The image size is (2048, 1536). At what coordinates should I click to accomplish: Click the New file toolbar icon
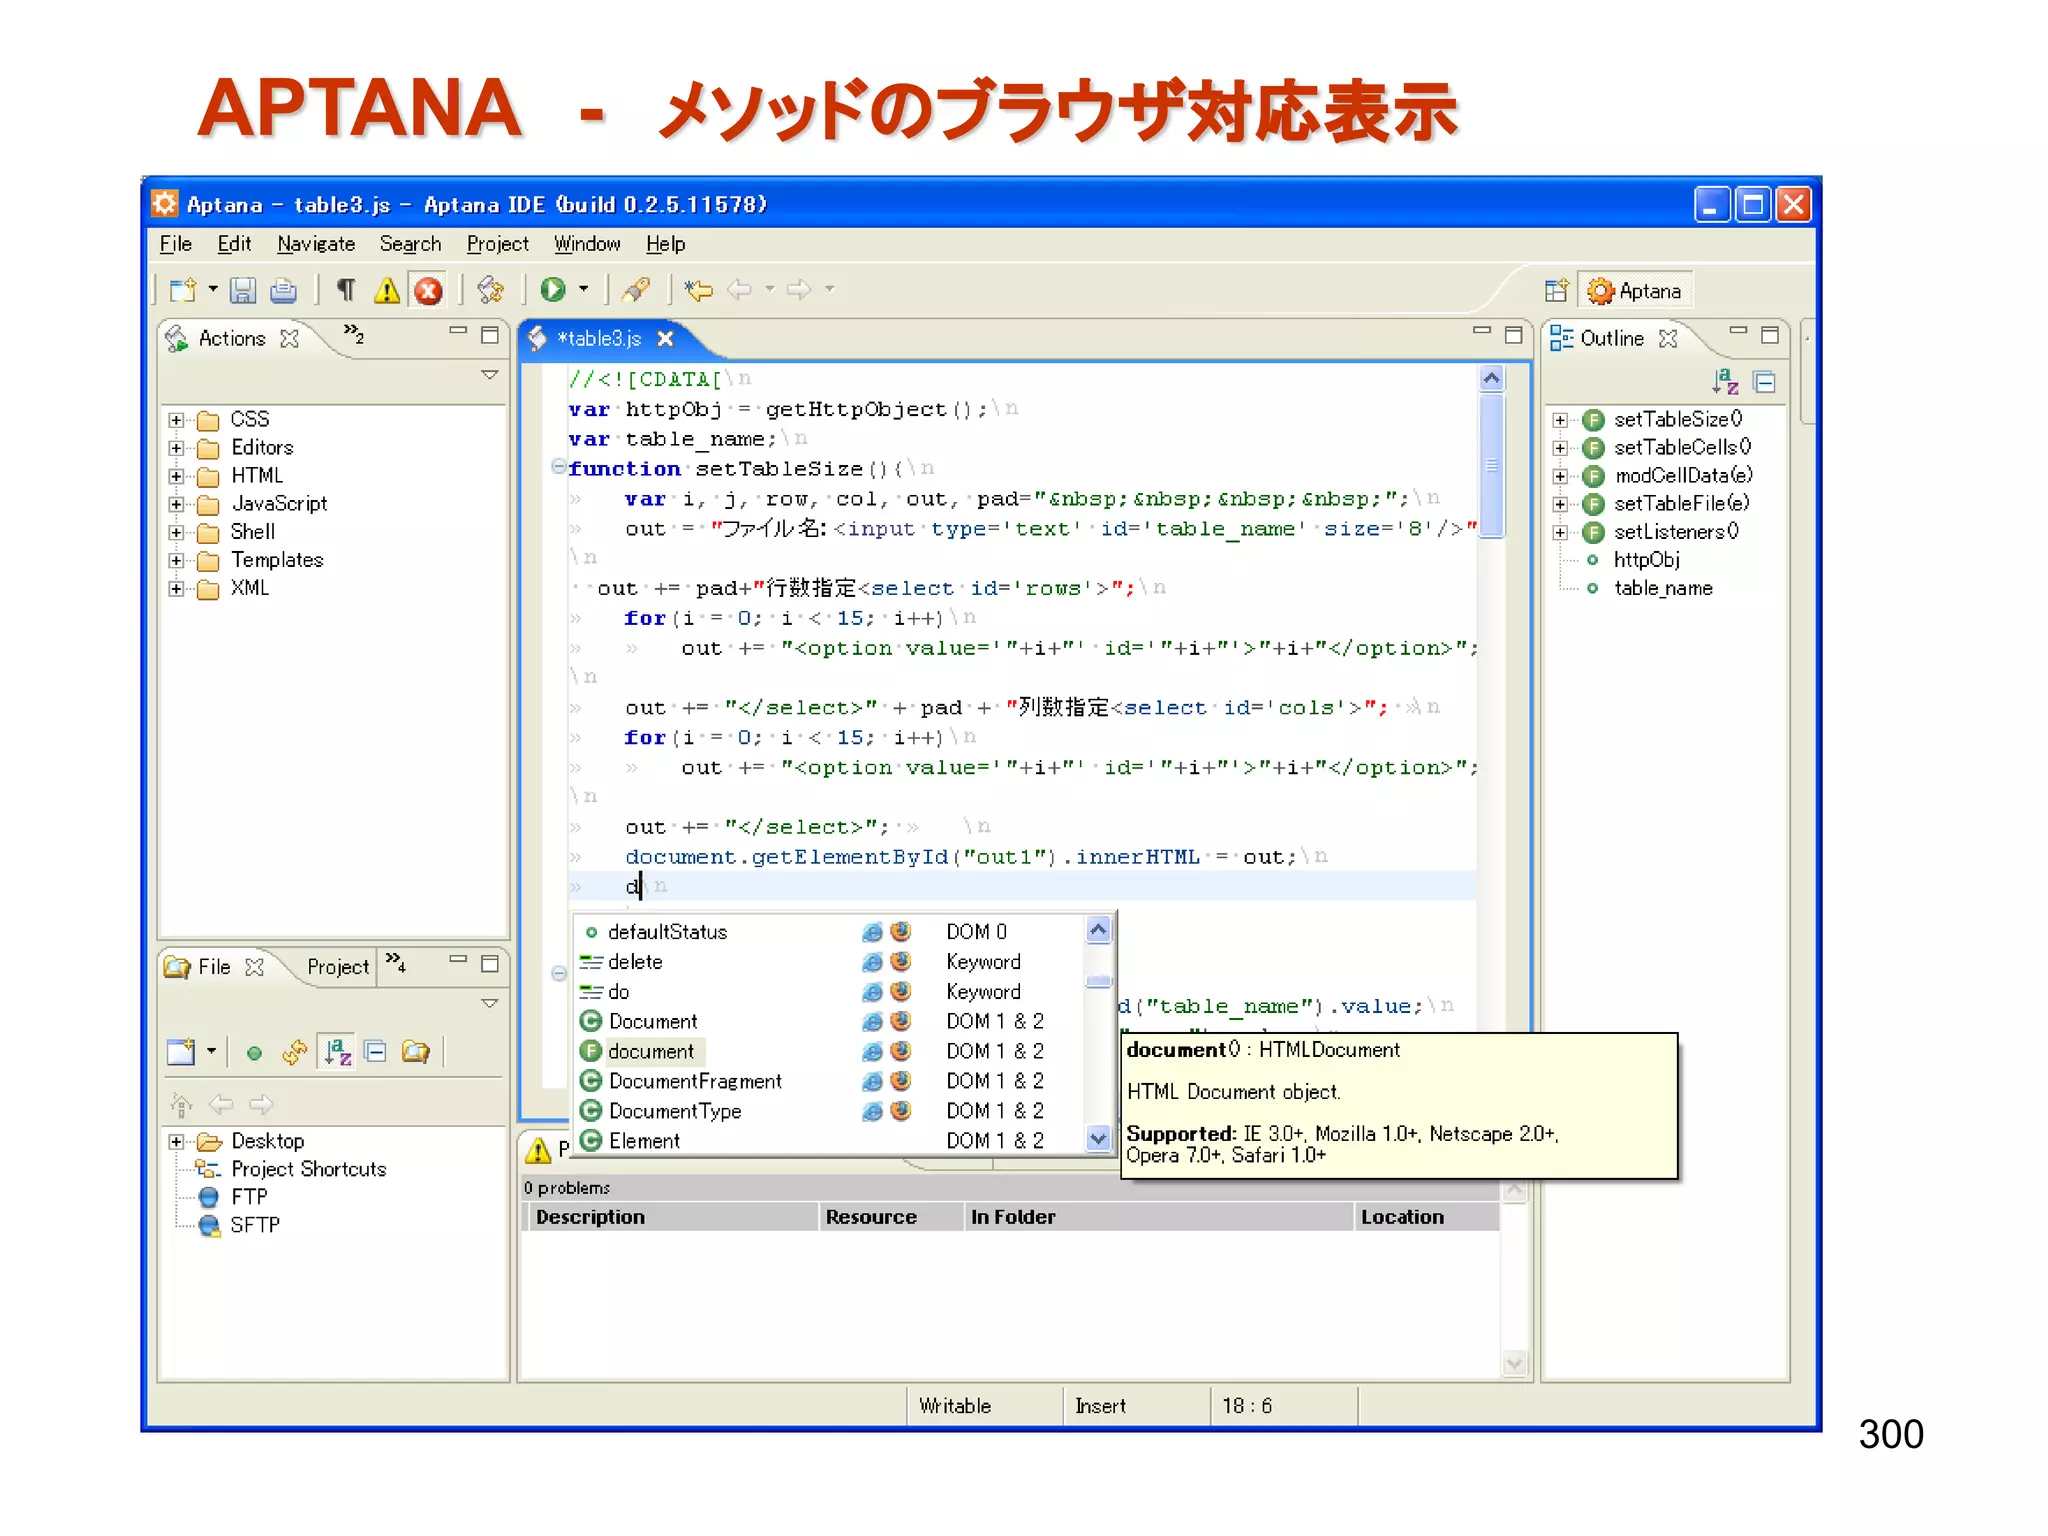182,290
